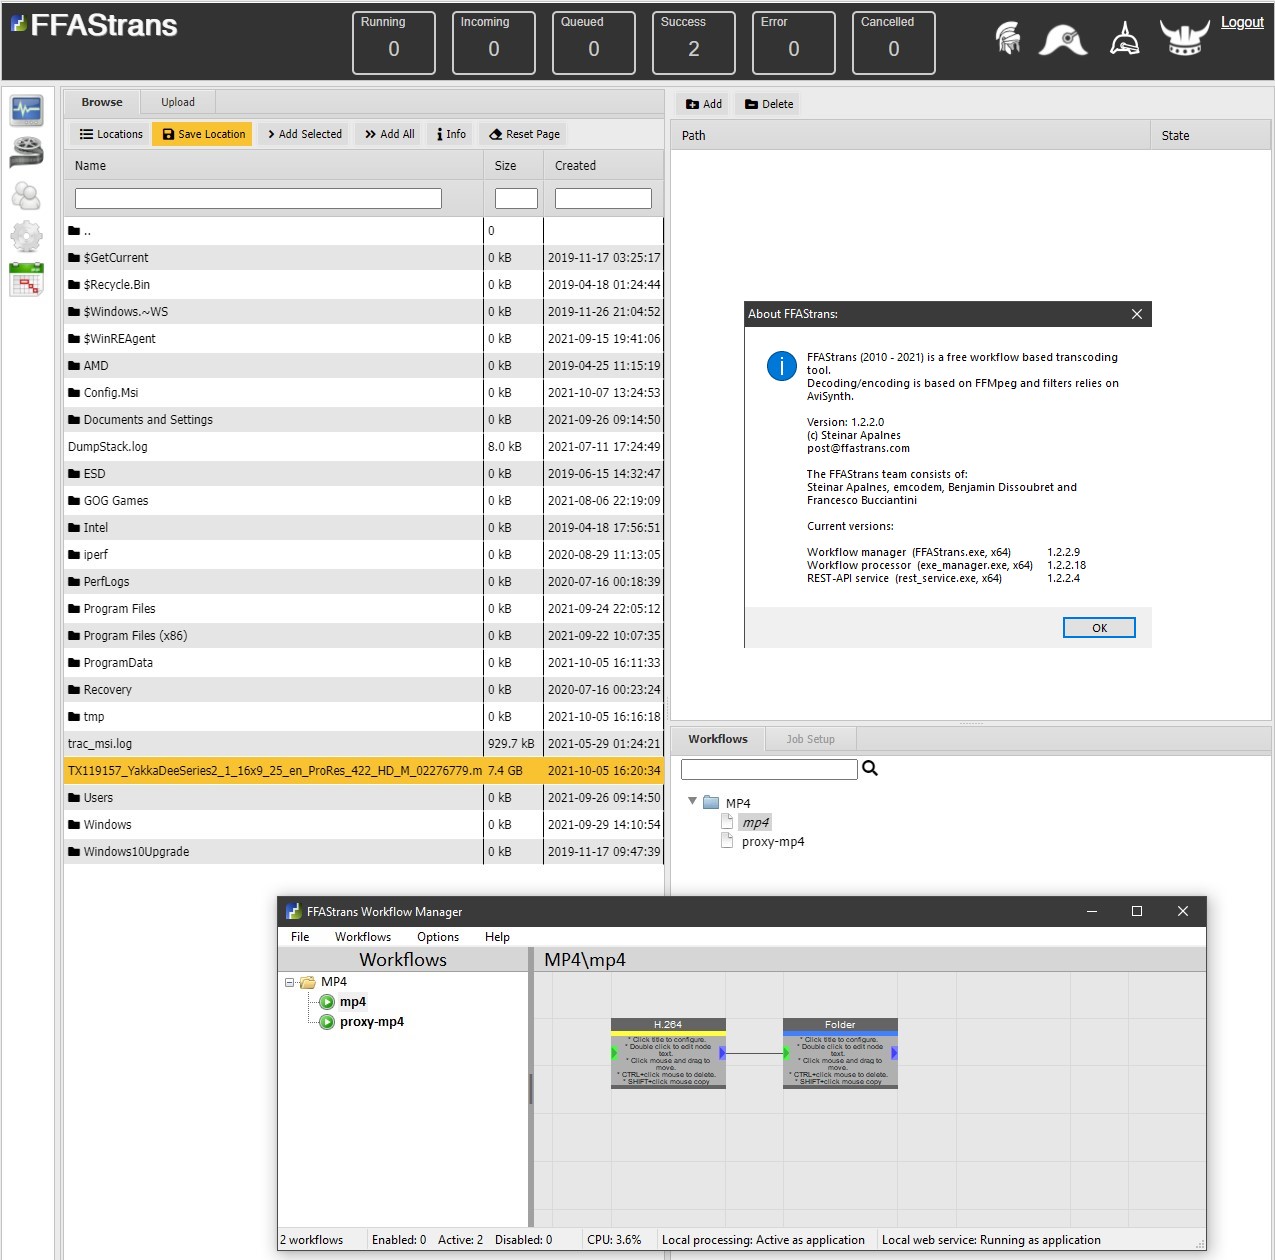Open the film reel job submit icon
The width and height of the screenshot is (1275, 1260).
pyautogui.click(x=27, y=152)
